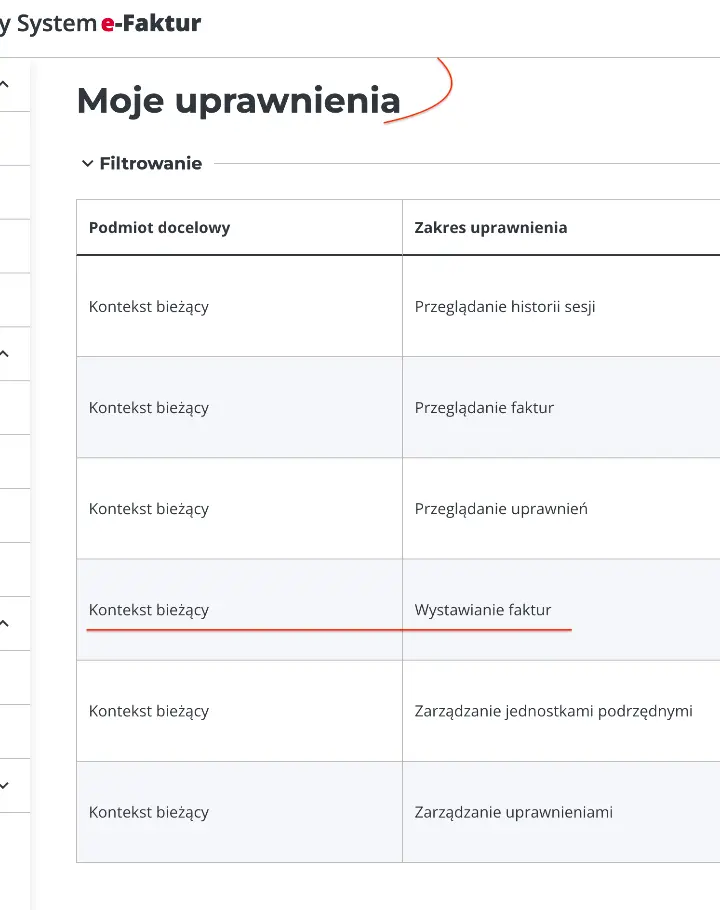Click the Zakres uprawnienia column header
Viewport: 720px width, 910px height.
click(490, 228)
